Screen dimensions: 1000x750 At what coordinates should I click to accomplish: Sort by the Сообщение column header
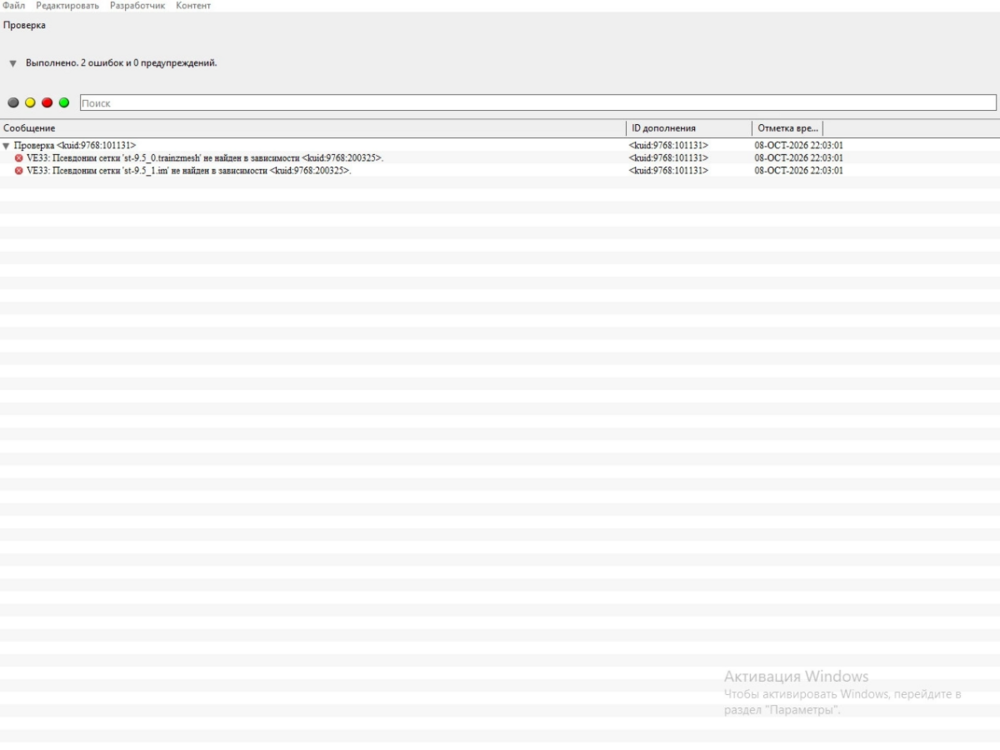click(x=312, y=128)
